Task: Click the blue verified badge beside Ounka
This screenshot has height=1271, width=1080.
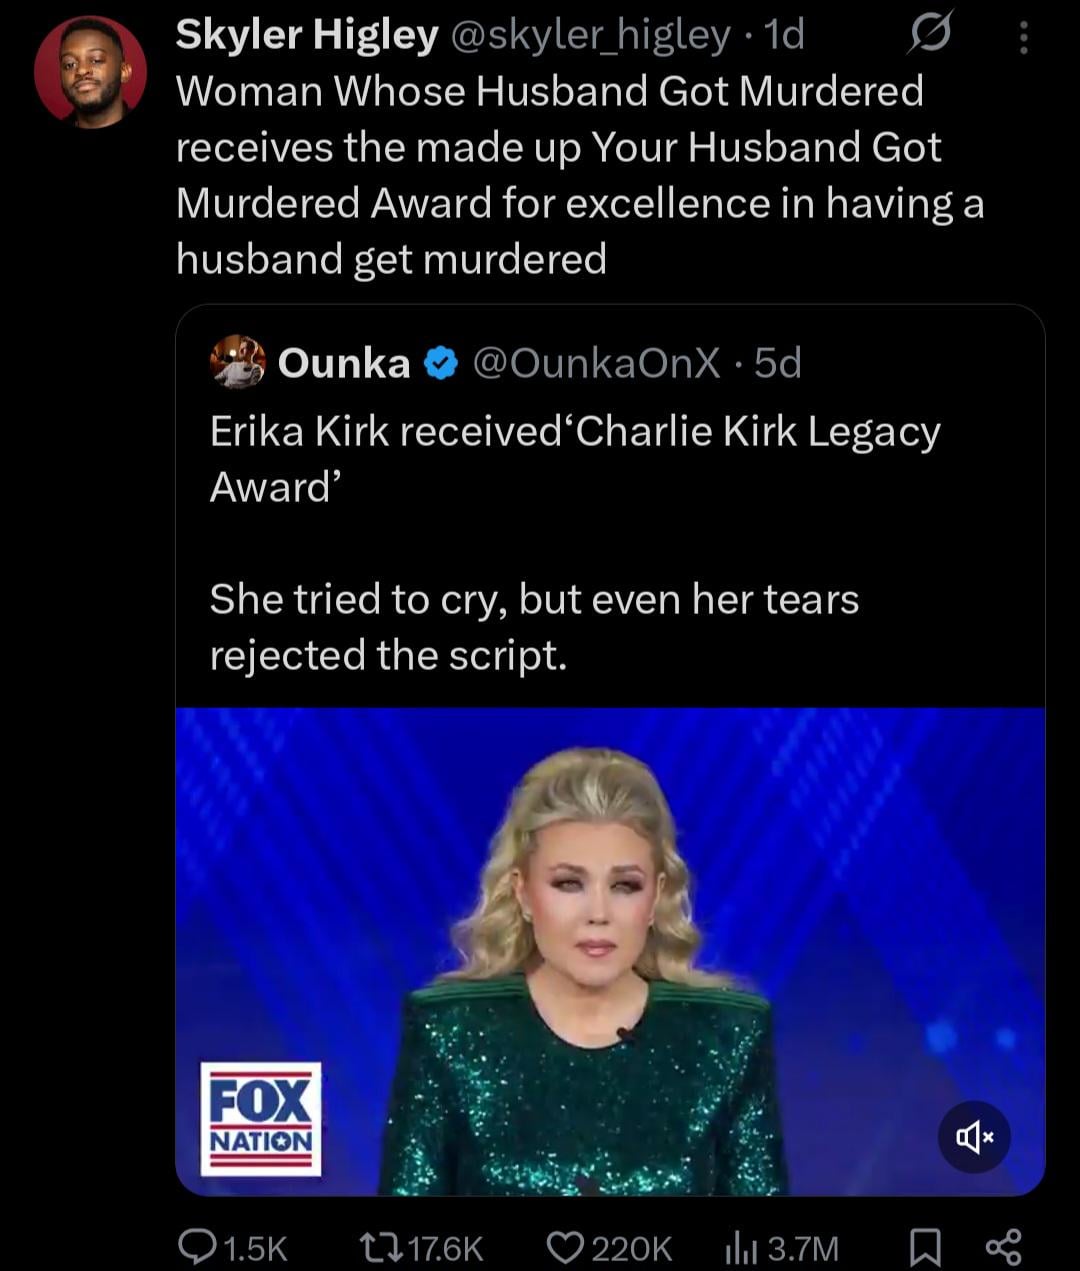Action: pos(440,364)
